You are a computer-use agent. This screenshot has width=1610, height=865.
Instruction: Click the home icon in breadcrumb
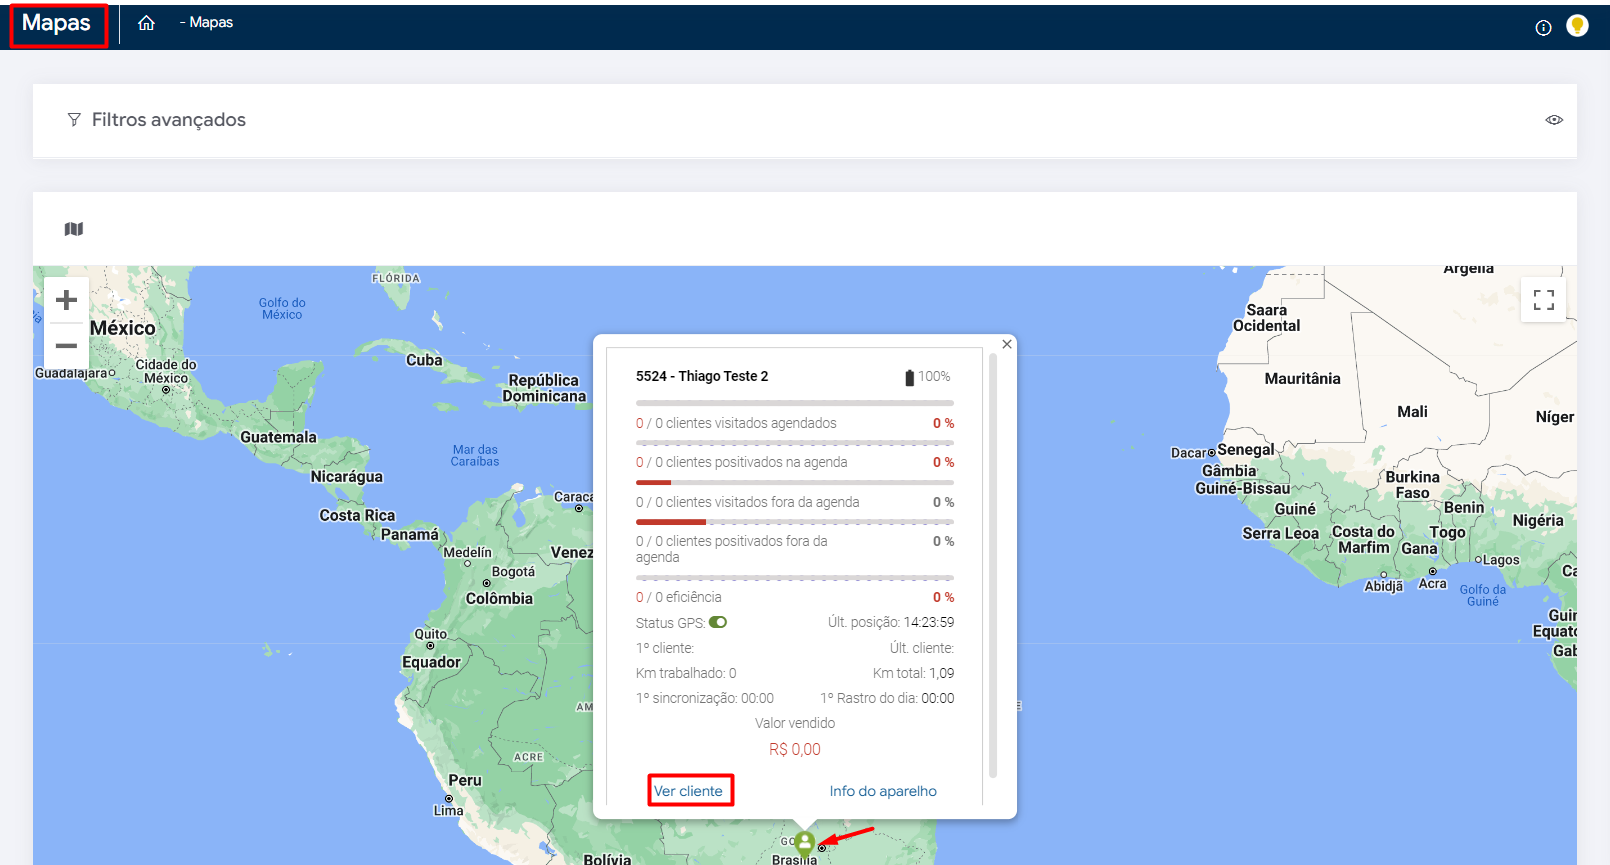(x=146, y=23)
